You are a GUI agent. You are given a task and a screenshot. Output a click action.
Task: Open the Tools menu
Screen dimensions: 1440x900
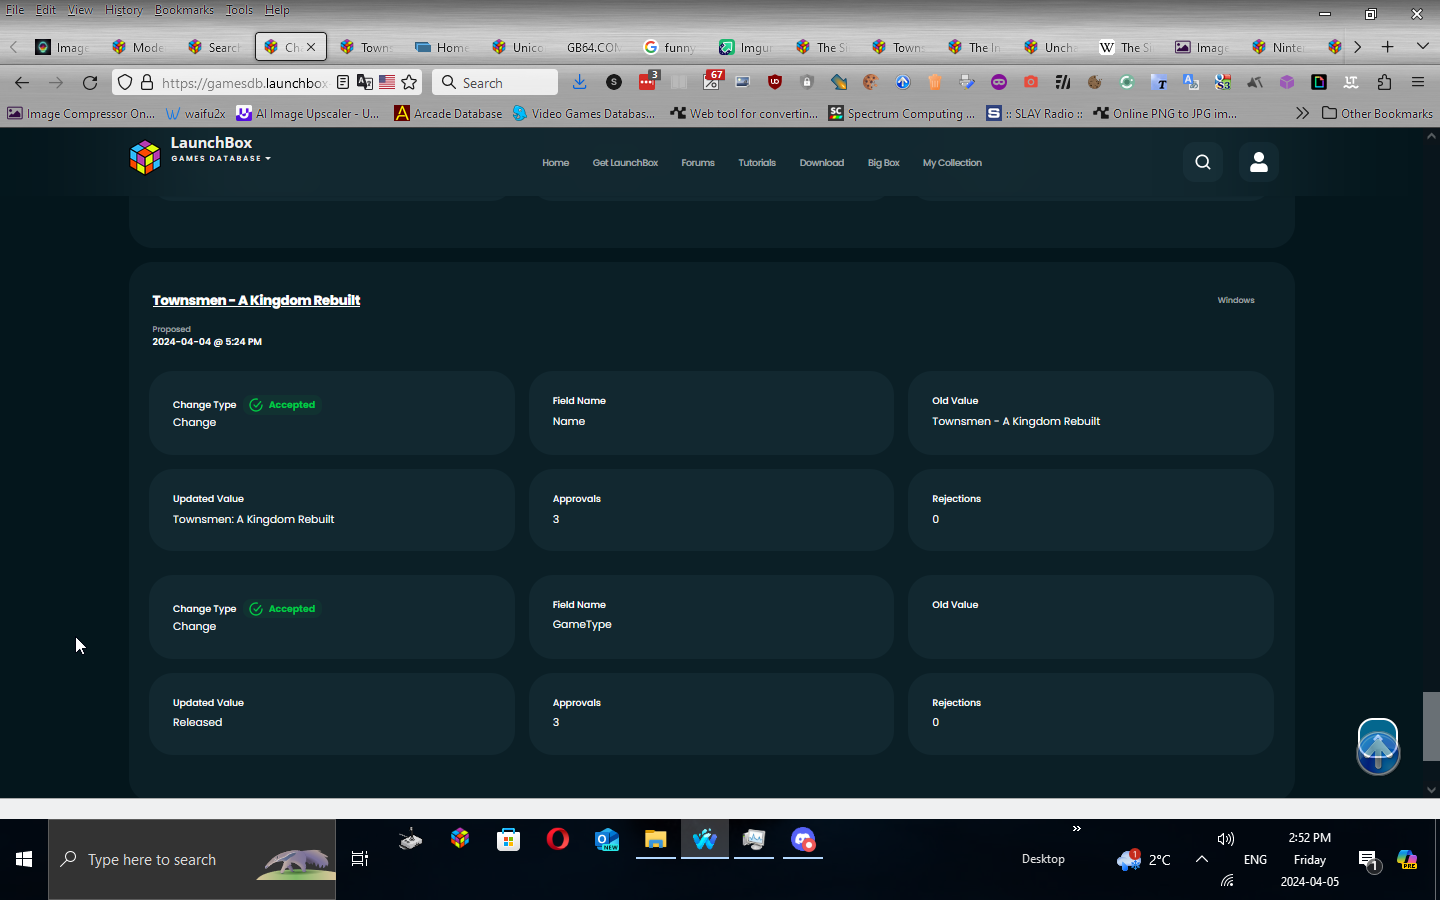tap(239, 10)
